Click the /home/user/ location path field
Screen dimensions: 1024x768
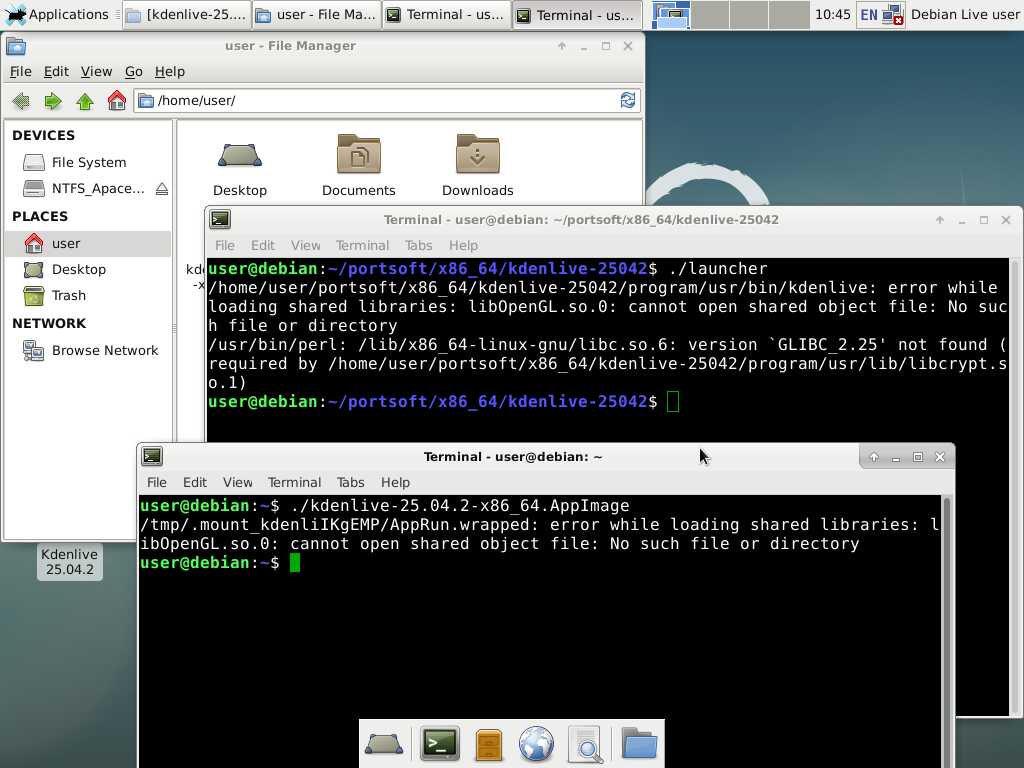pyautogui.click(x=380, y=100)
